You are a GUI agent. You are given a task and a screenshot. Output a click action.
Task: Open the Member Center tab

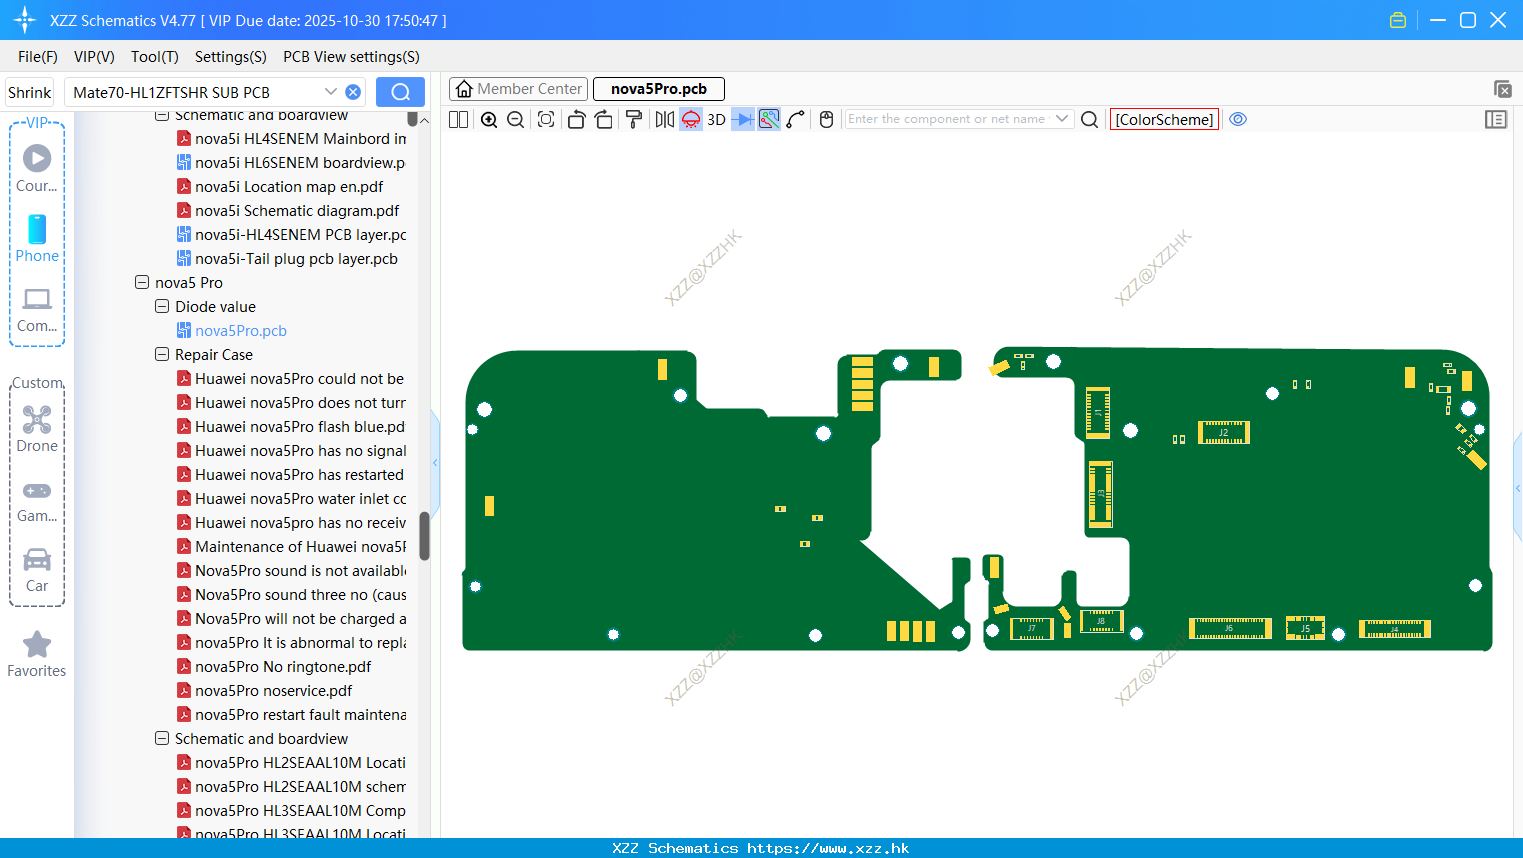click(519, 89)
